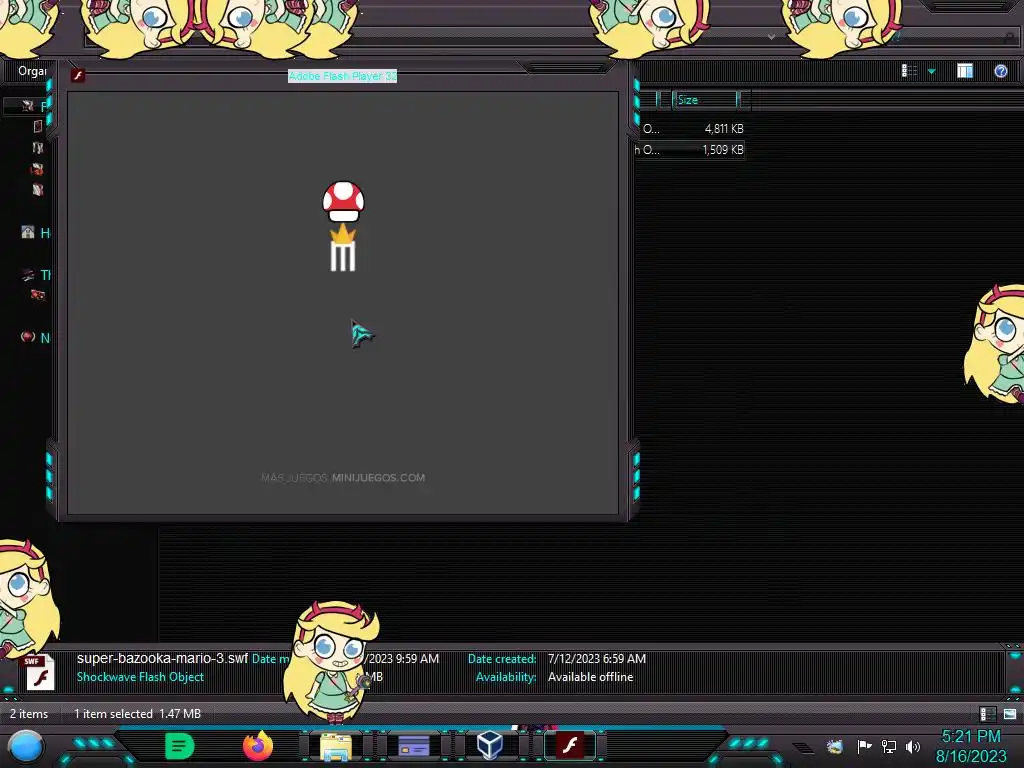Expand the view options dropdown arrow
Image resolution: width=1024 pixels, height=768 pixels.
click(932, 71)
